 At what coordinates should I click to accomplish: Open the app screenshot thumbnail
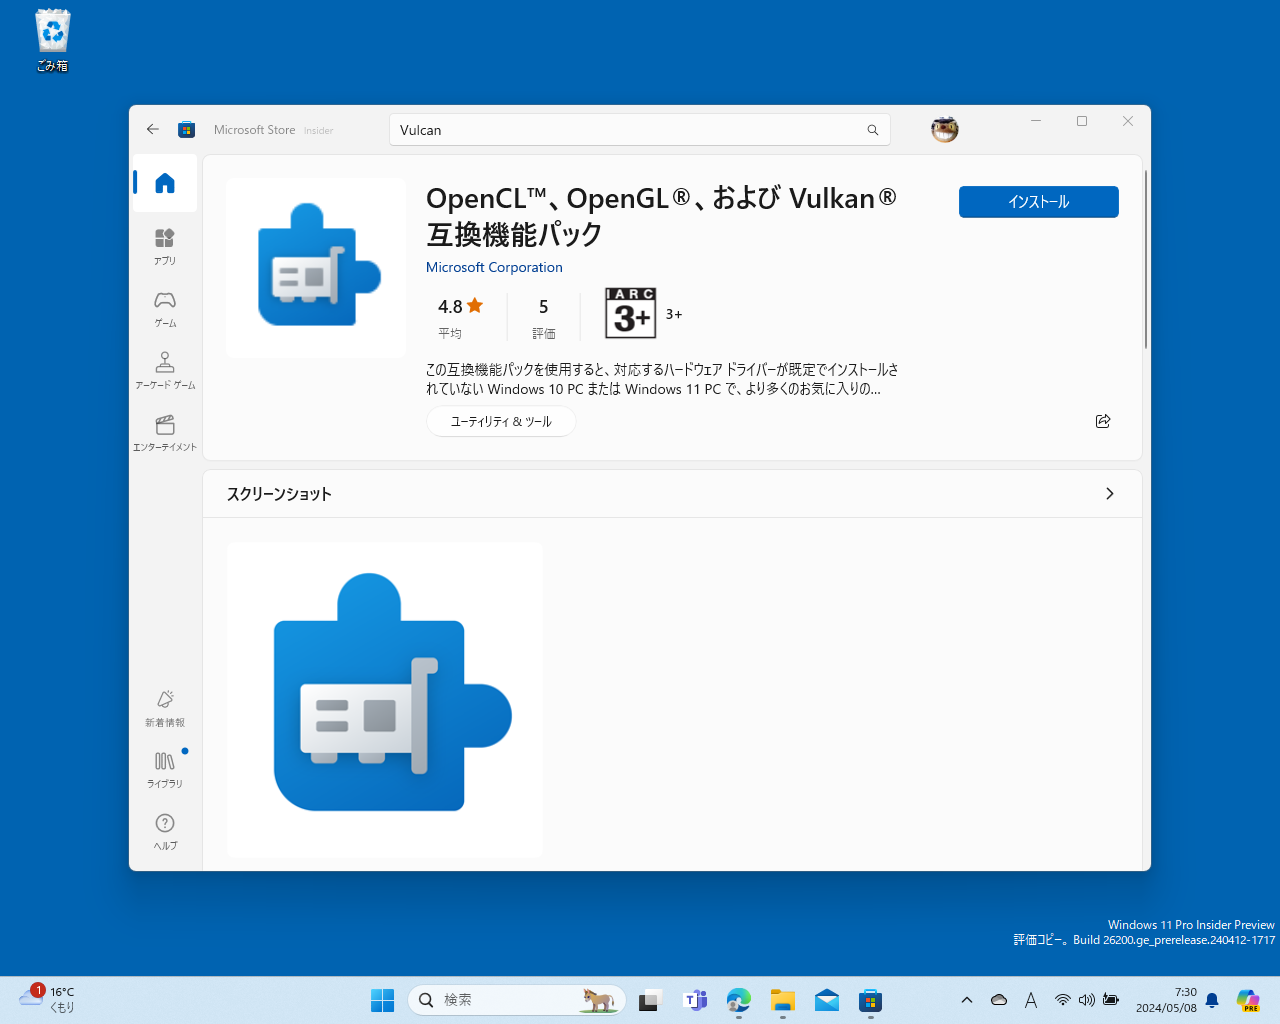point(385,700)
